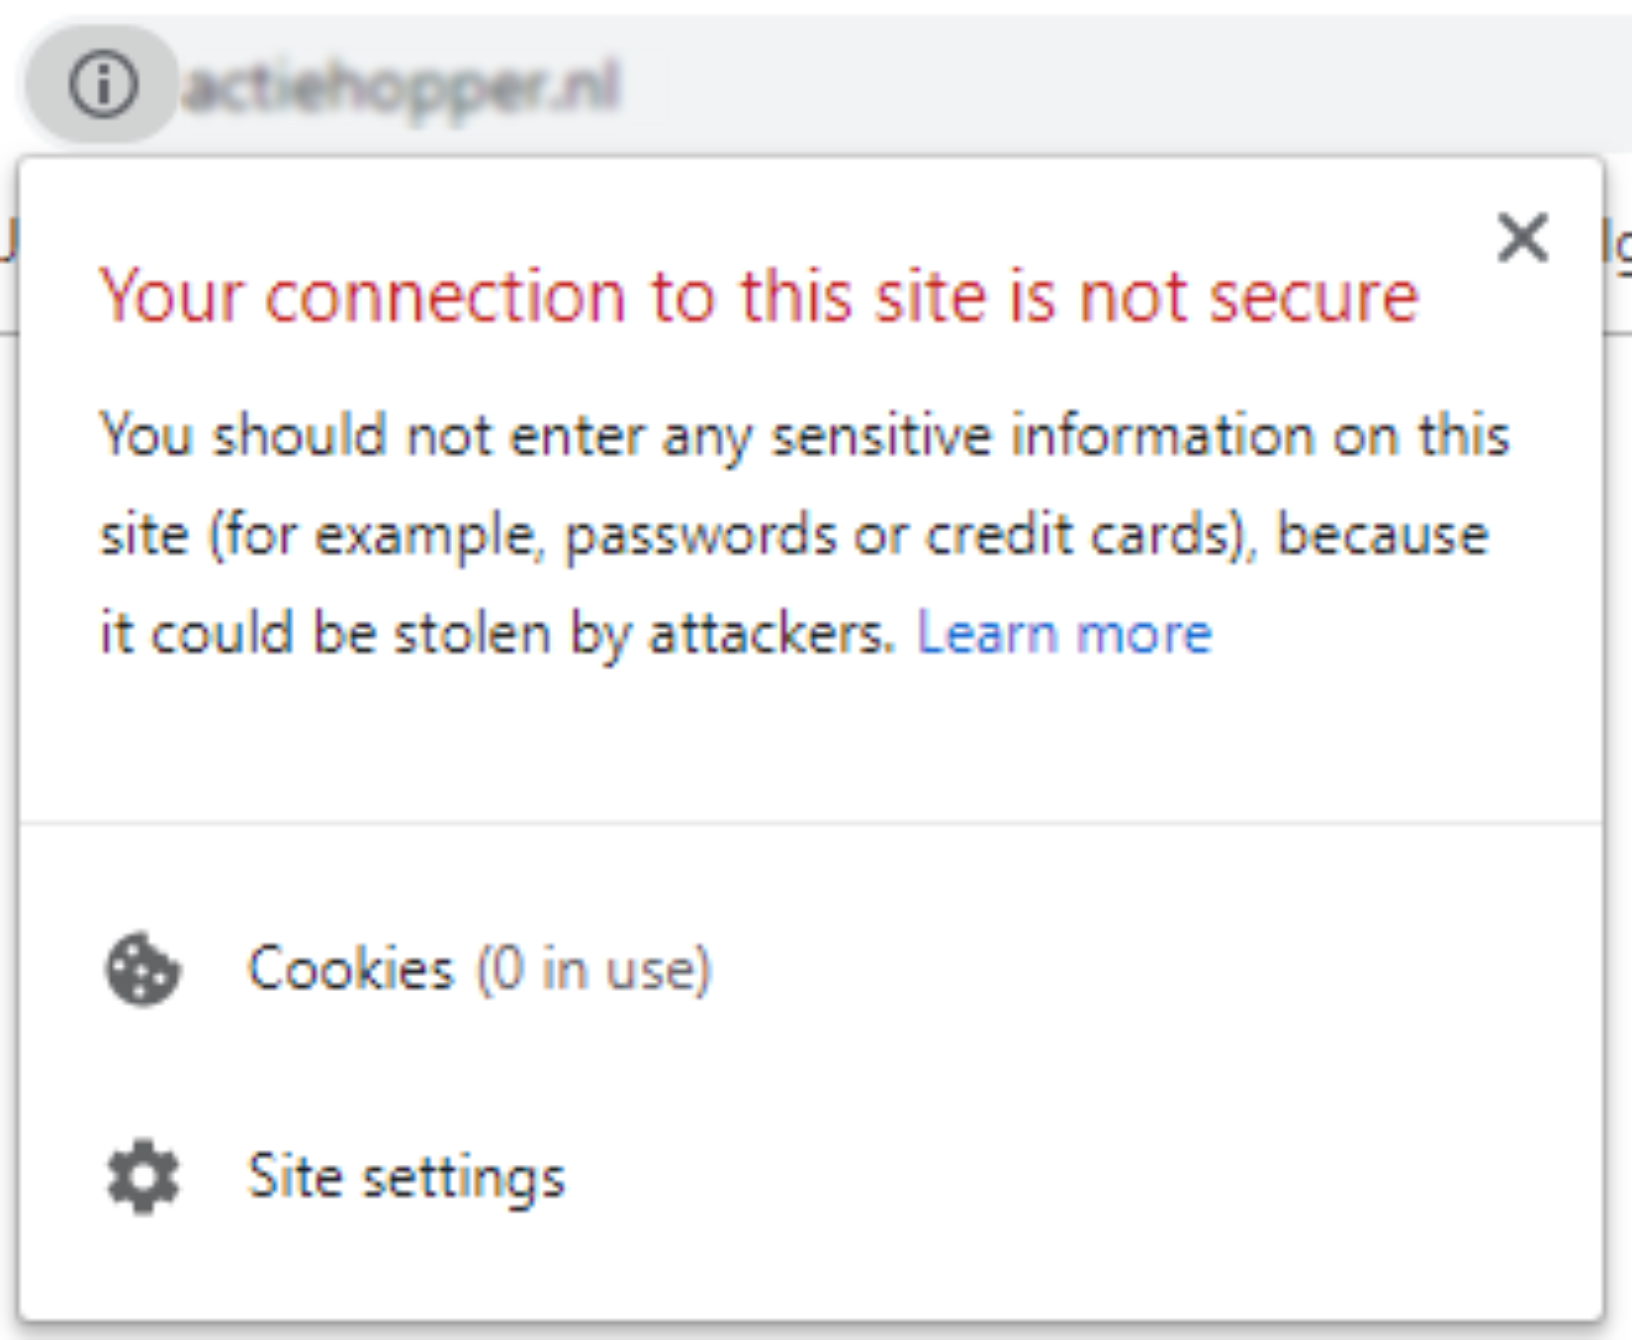
Task: Click the "(0 in use)" cookie count
Action: (x=593, y=969)
